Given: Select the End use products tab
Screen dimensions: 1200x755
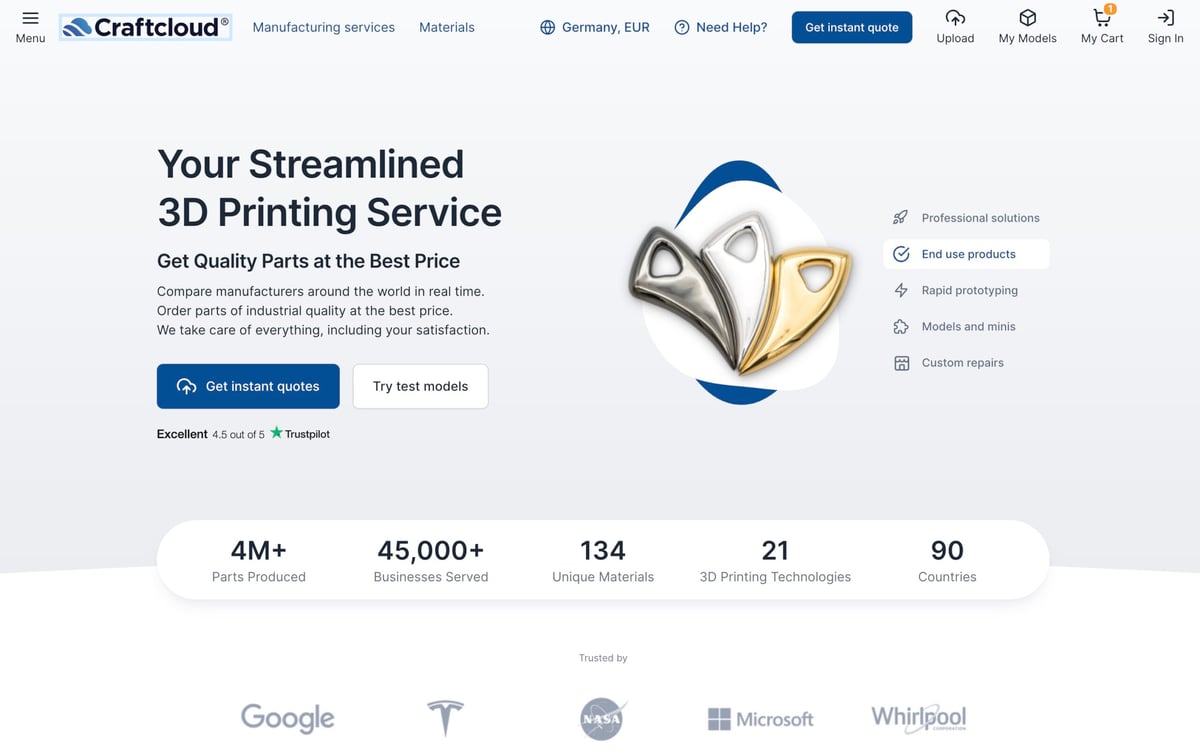Looking at the screenshot, I should point(966,254).
